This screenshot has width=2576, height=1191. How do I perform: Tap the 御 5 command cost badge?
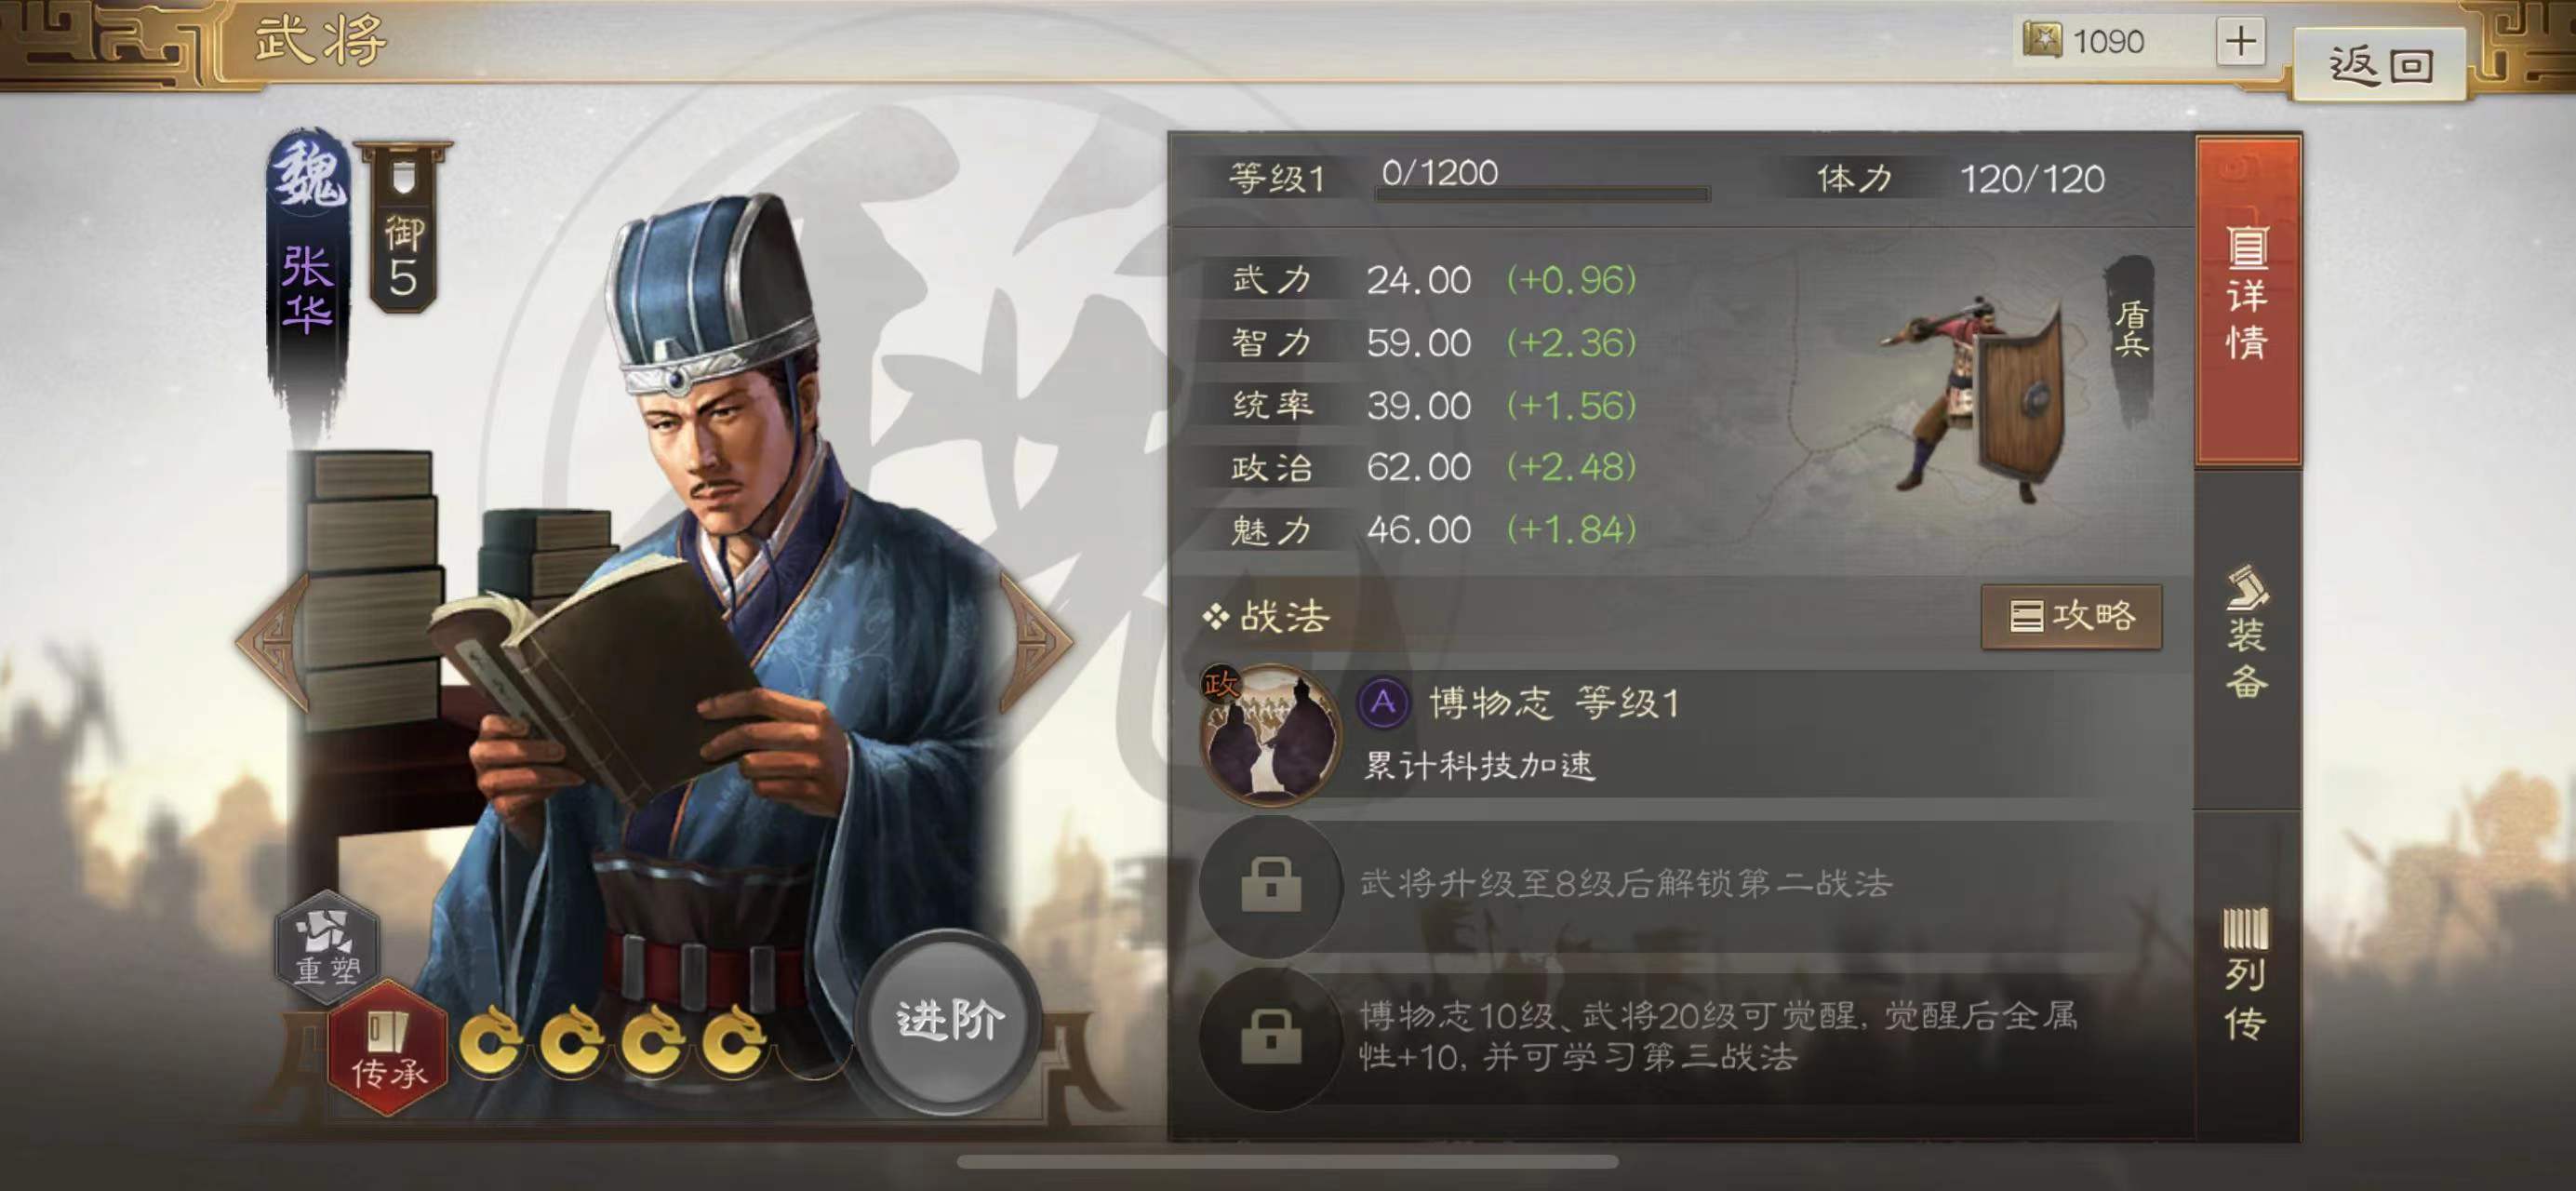[x=403, y=228]
